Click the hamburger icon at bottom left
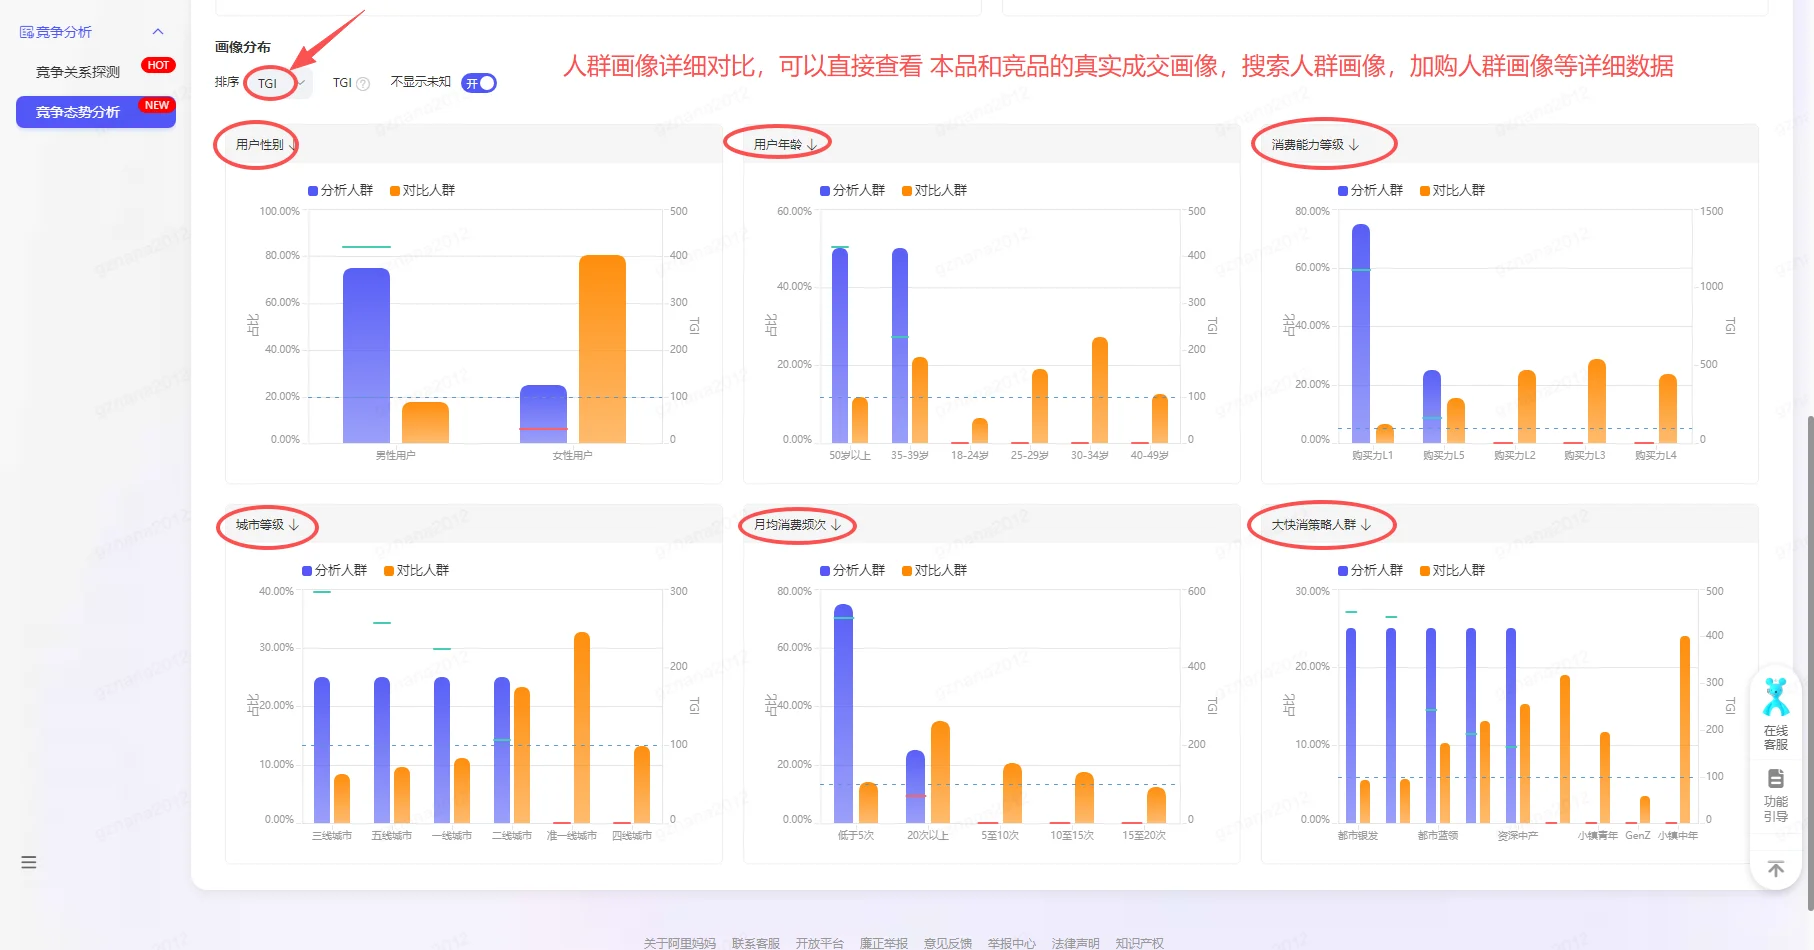The width and height of the screenshot is (1814, 950). tap(28, 862)
